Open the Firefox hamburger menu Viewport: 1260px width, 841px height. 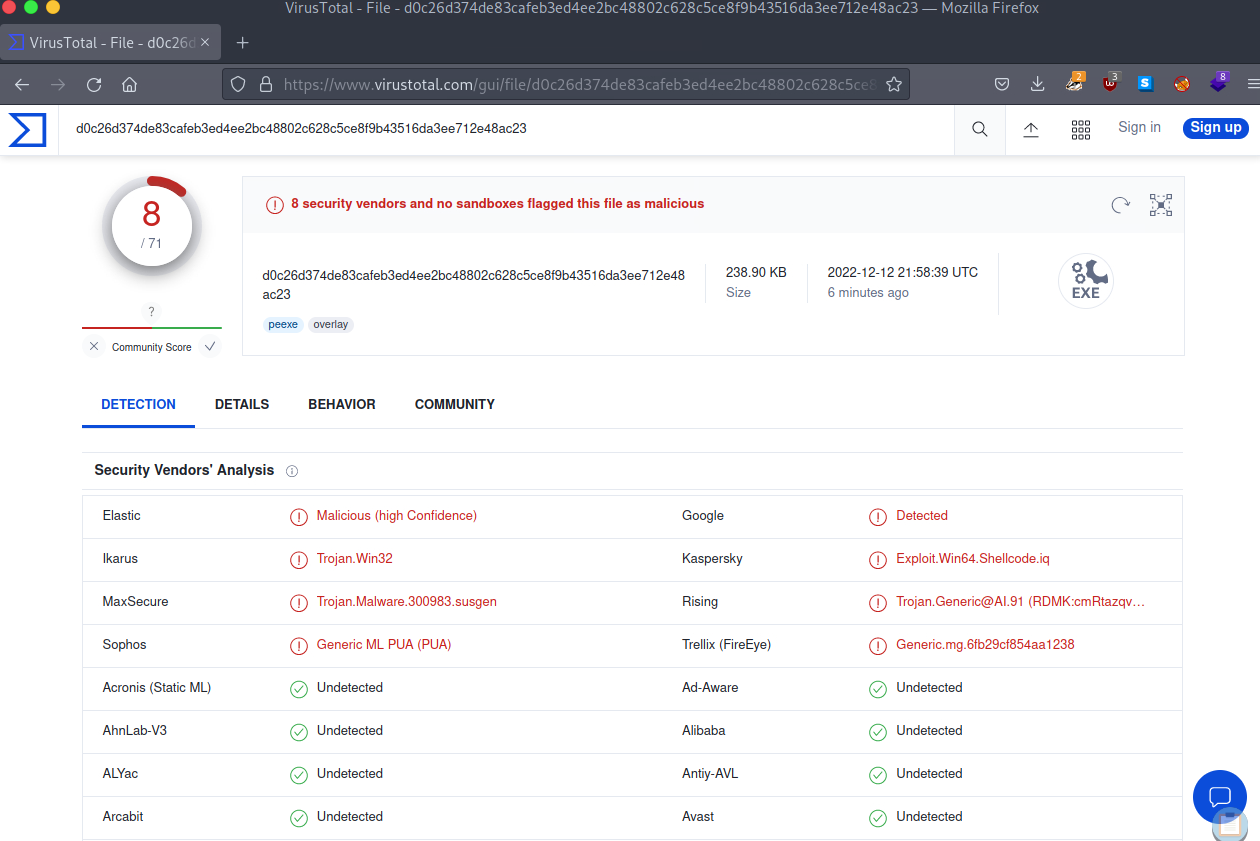point(1253,85)
